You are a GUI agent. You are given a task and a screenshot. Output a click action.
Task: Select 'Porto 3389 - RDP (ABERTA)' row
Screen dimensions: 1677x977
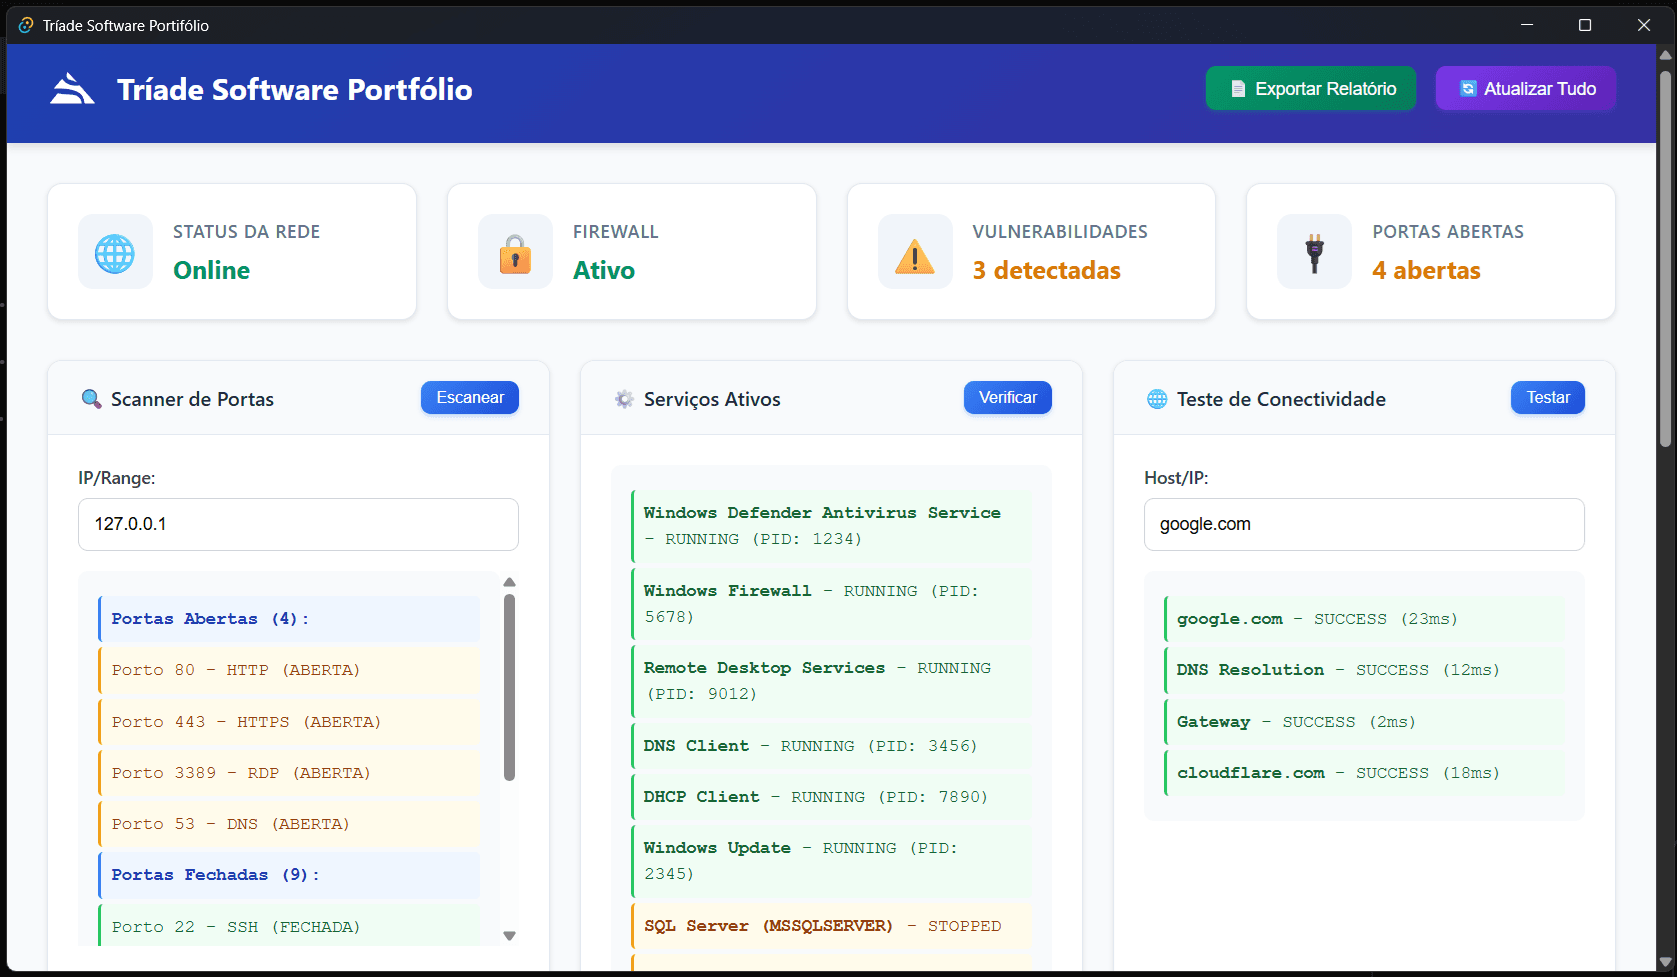(x=289, y=773)
